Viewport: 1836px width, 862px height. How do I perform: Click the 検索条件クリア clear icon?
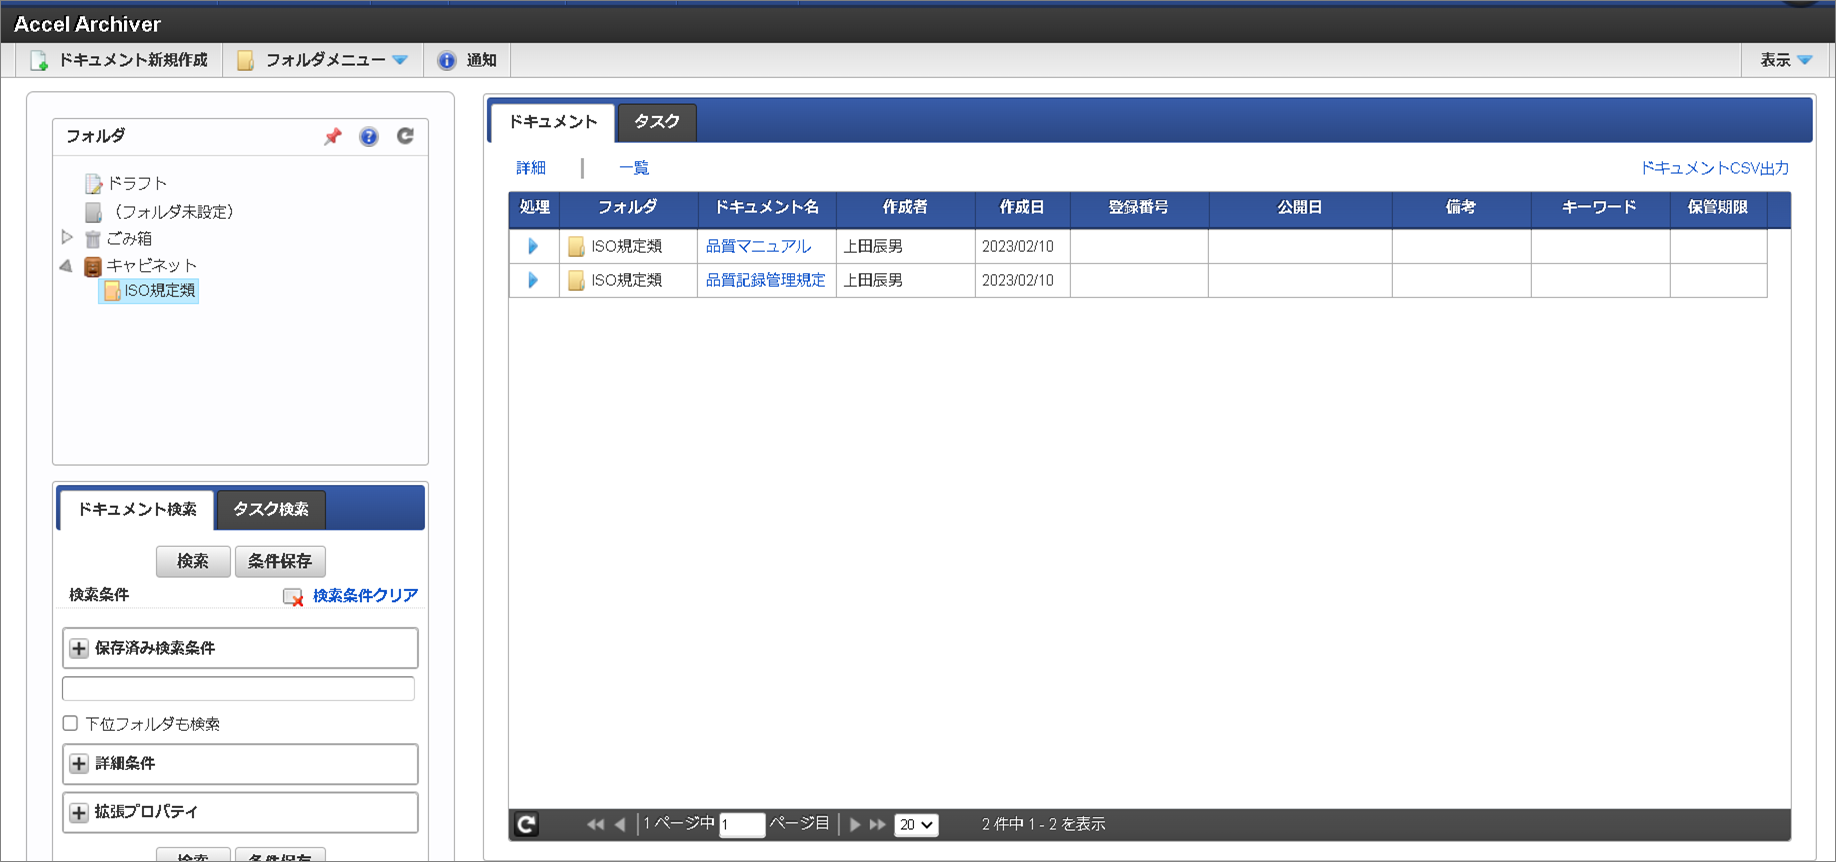293,597
